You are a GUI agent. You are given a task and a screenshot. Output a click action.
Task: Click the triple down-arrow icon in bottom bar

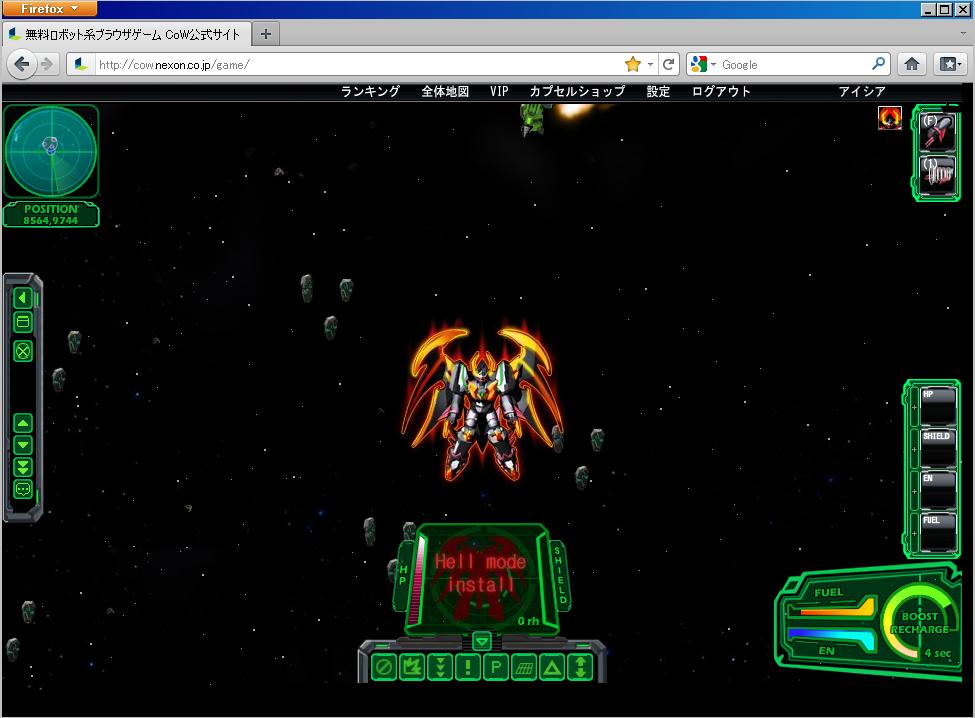tap(440, 668)
